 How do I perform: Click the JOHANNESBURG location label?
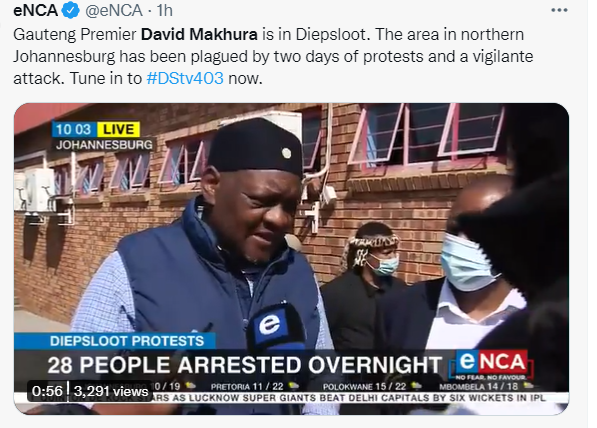[104, 145]
